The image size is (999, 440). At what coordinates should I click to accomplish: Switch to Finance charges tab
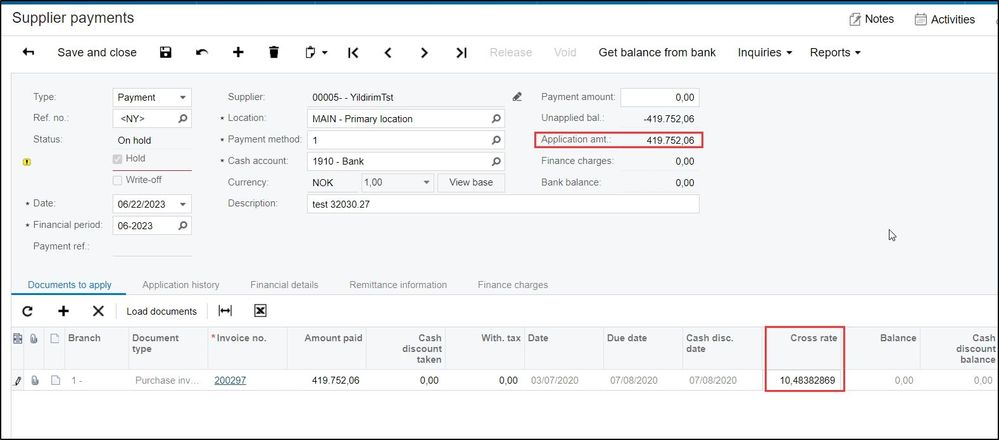513,285
